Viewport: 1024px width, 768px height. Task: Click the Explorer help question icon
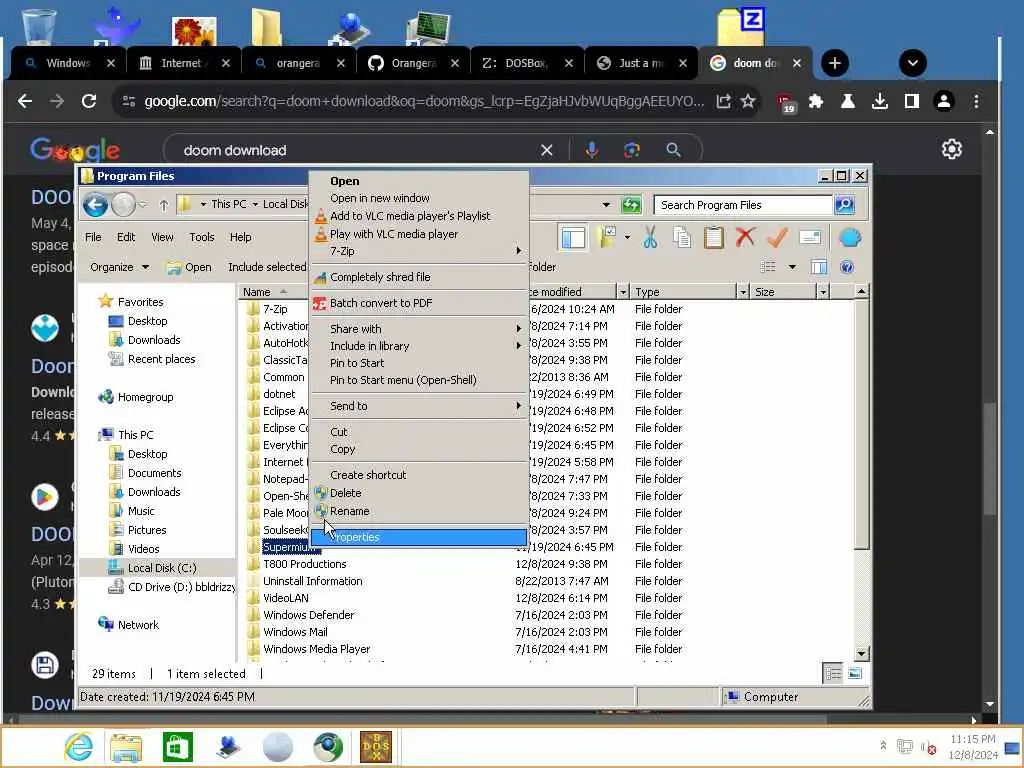pyautogui.click(x=847, y=267)
